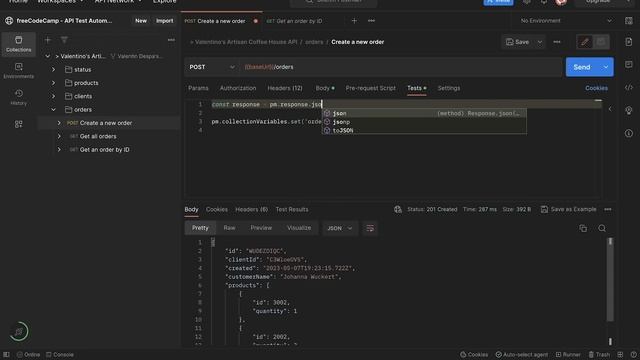Open the Save dropdown arrow
640x360 pixels.
click(x=540, y=42)
